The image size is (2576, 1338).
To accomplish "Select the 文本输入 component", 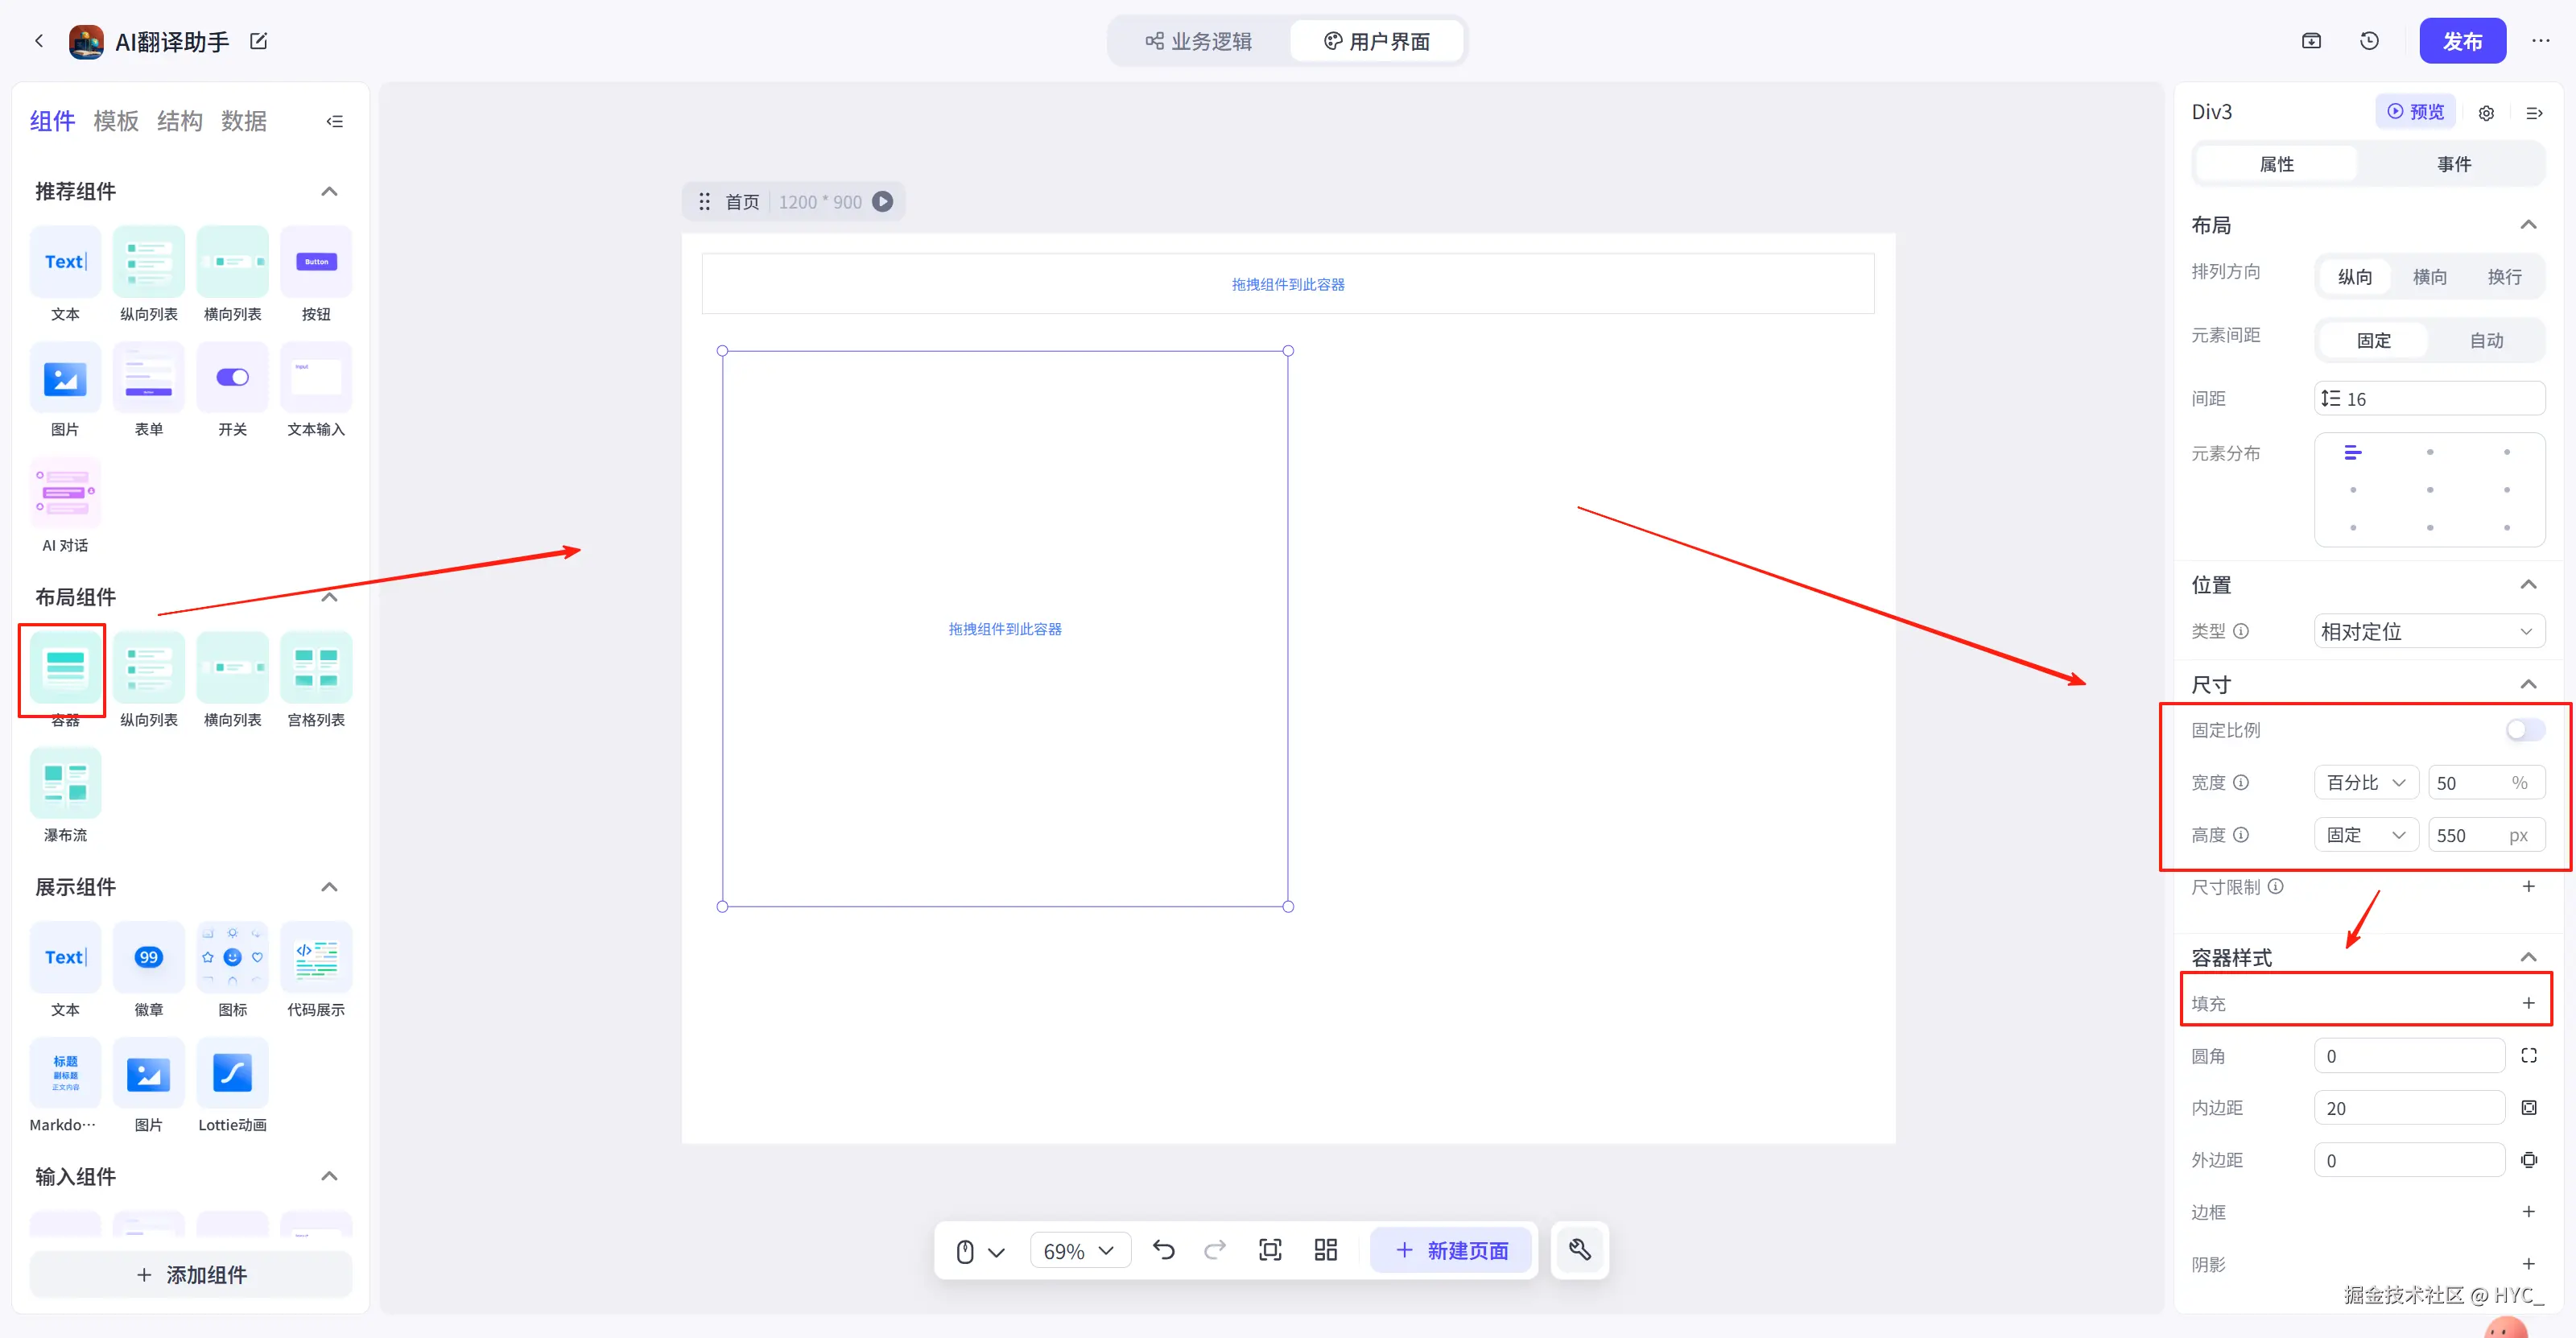I will coord(316,389).
